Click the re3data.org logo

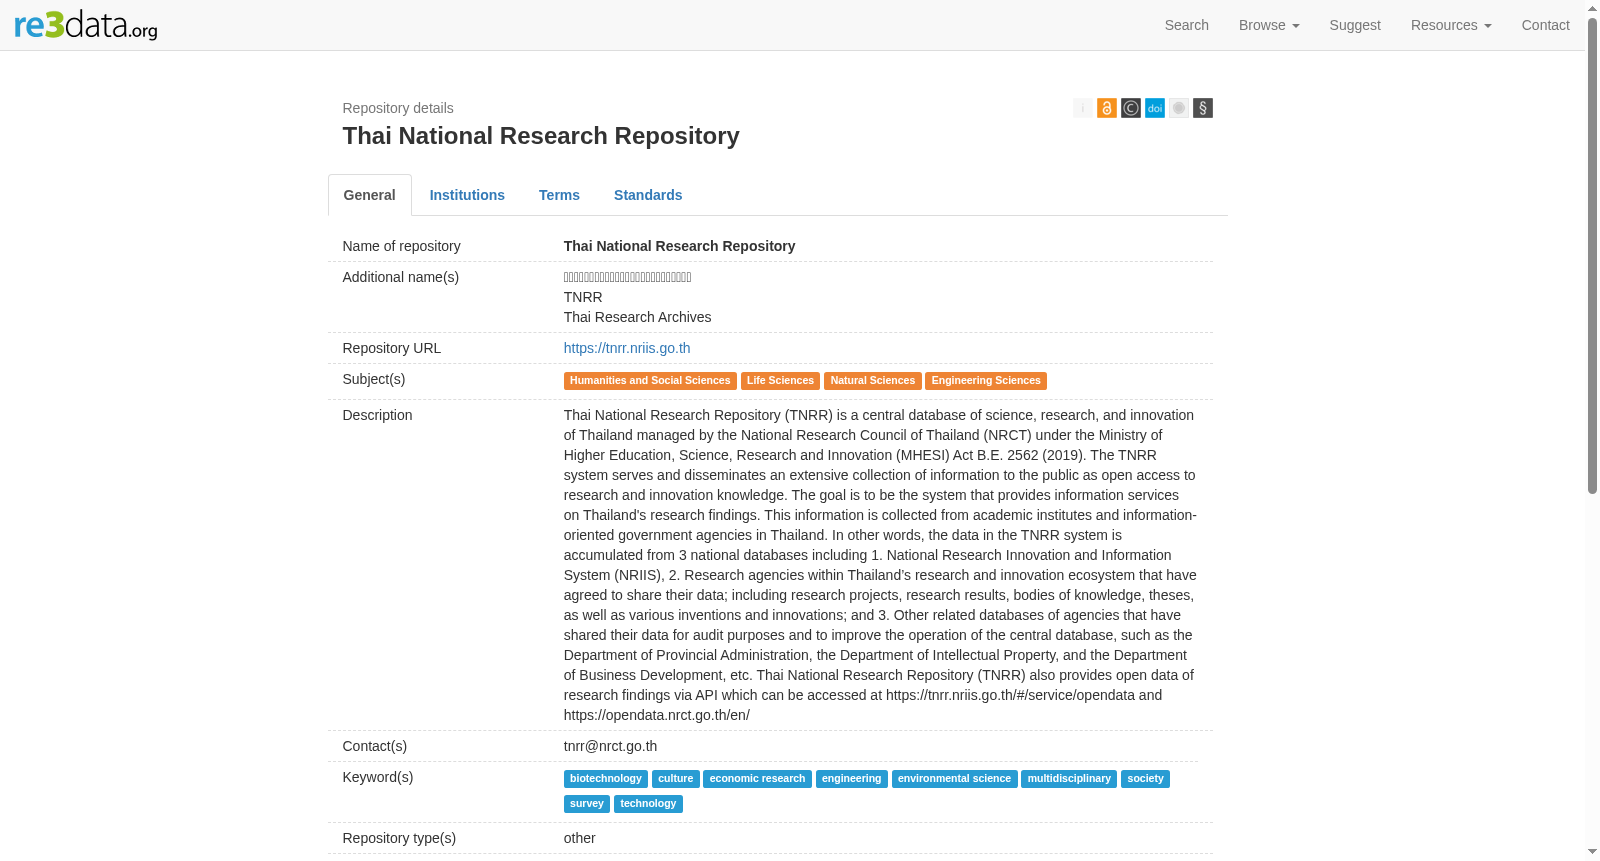[86, 25]
